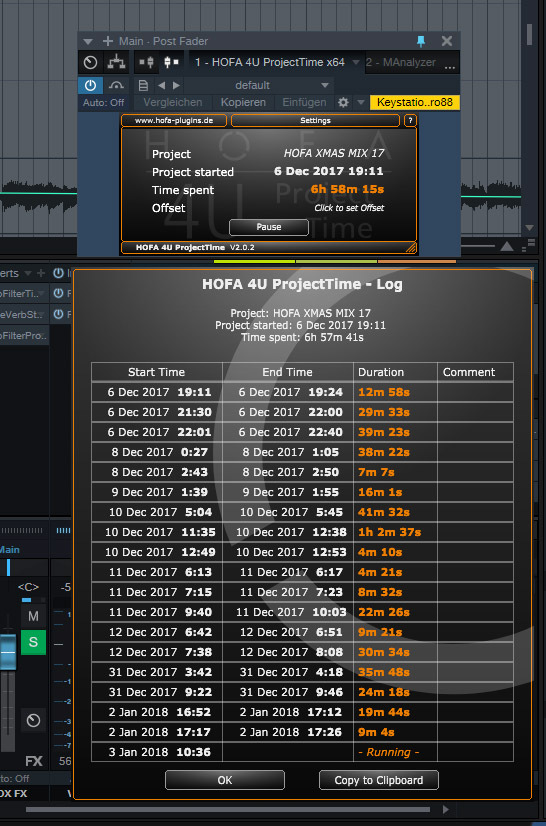Open the Inserts header dropdown arrow
The width and height of the screenshot is (546, 826).
tap(27, 273)
